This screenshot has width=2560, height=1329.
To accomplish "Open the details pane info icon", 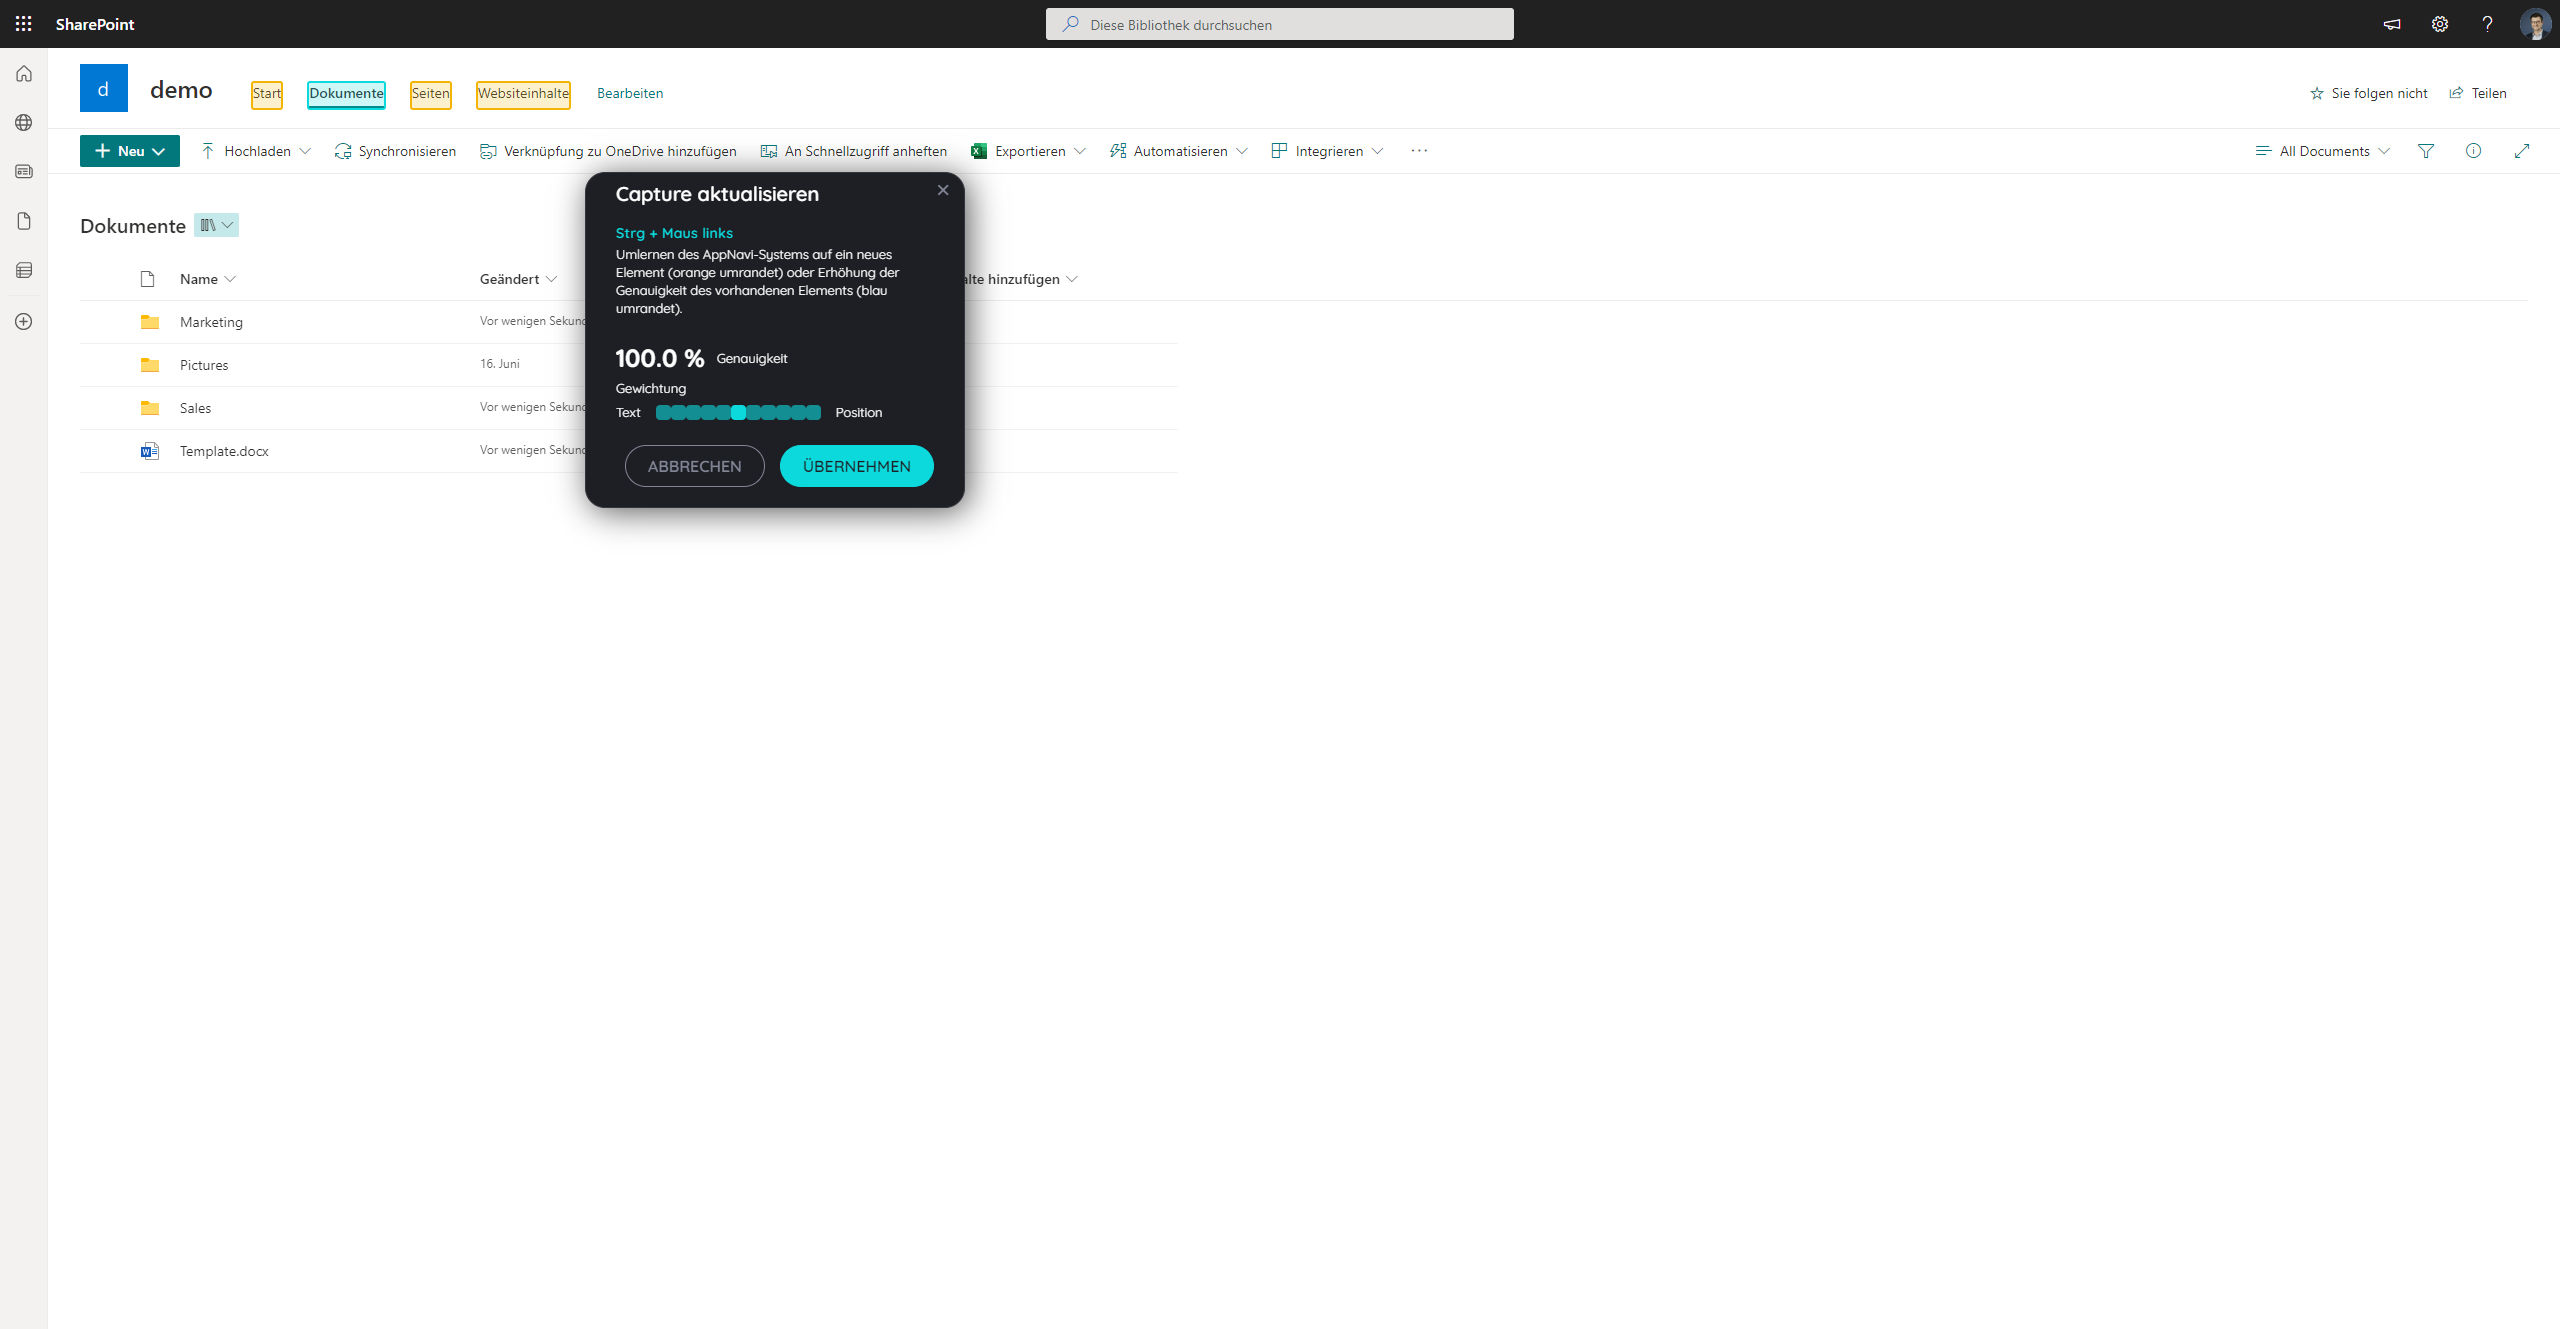I will tap(2473, 151).
